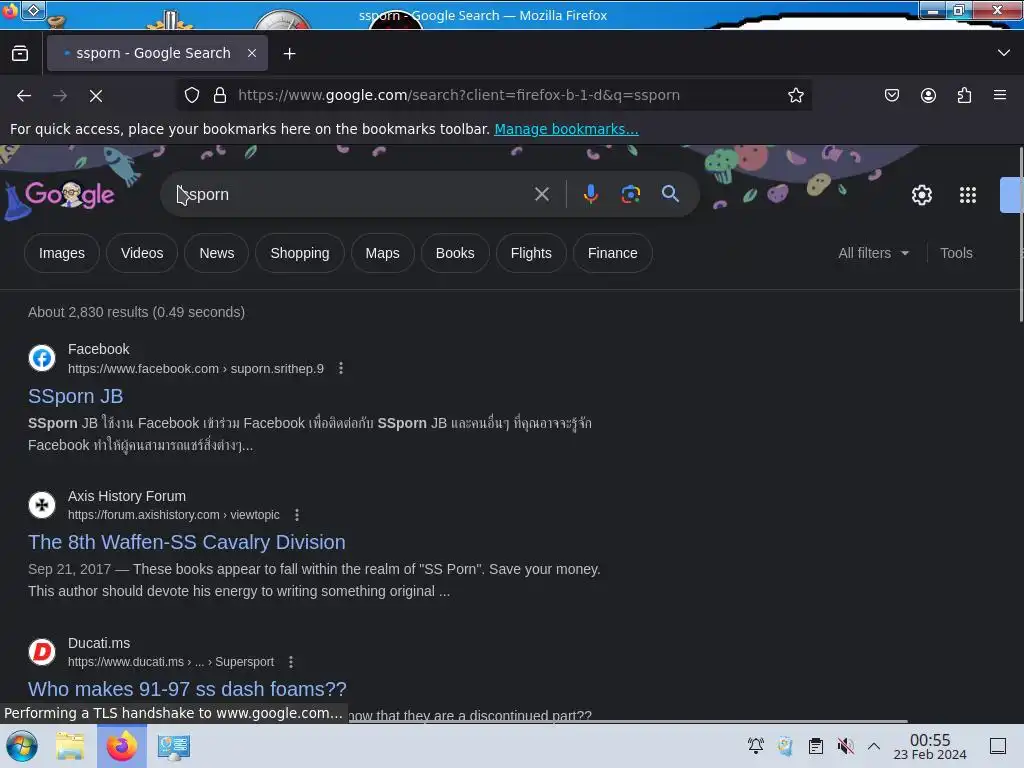Open the notifications bell tray icon
Image resolution: width=1024 pixels, height=768 pixels.
pos(756,746)
